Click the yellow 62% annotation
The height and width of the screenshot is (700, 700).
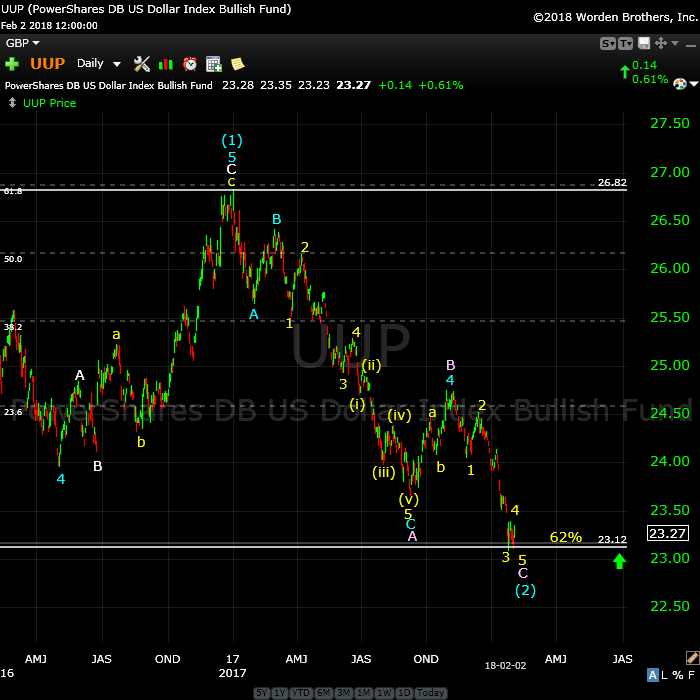click(566, 537)
